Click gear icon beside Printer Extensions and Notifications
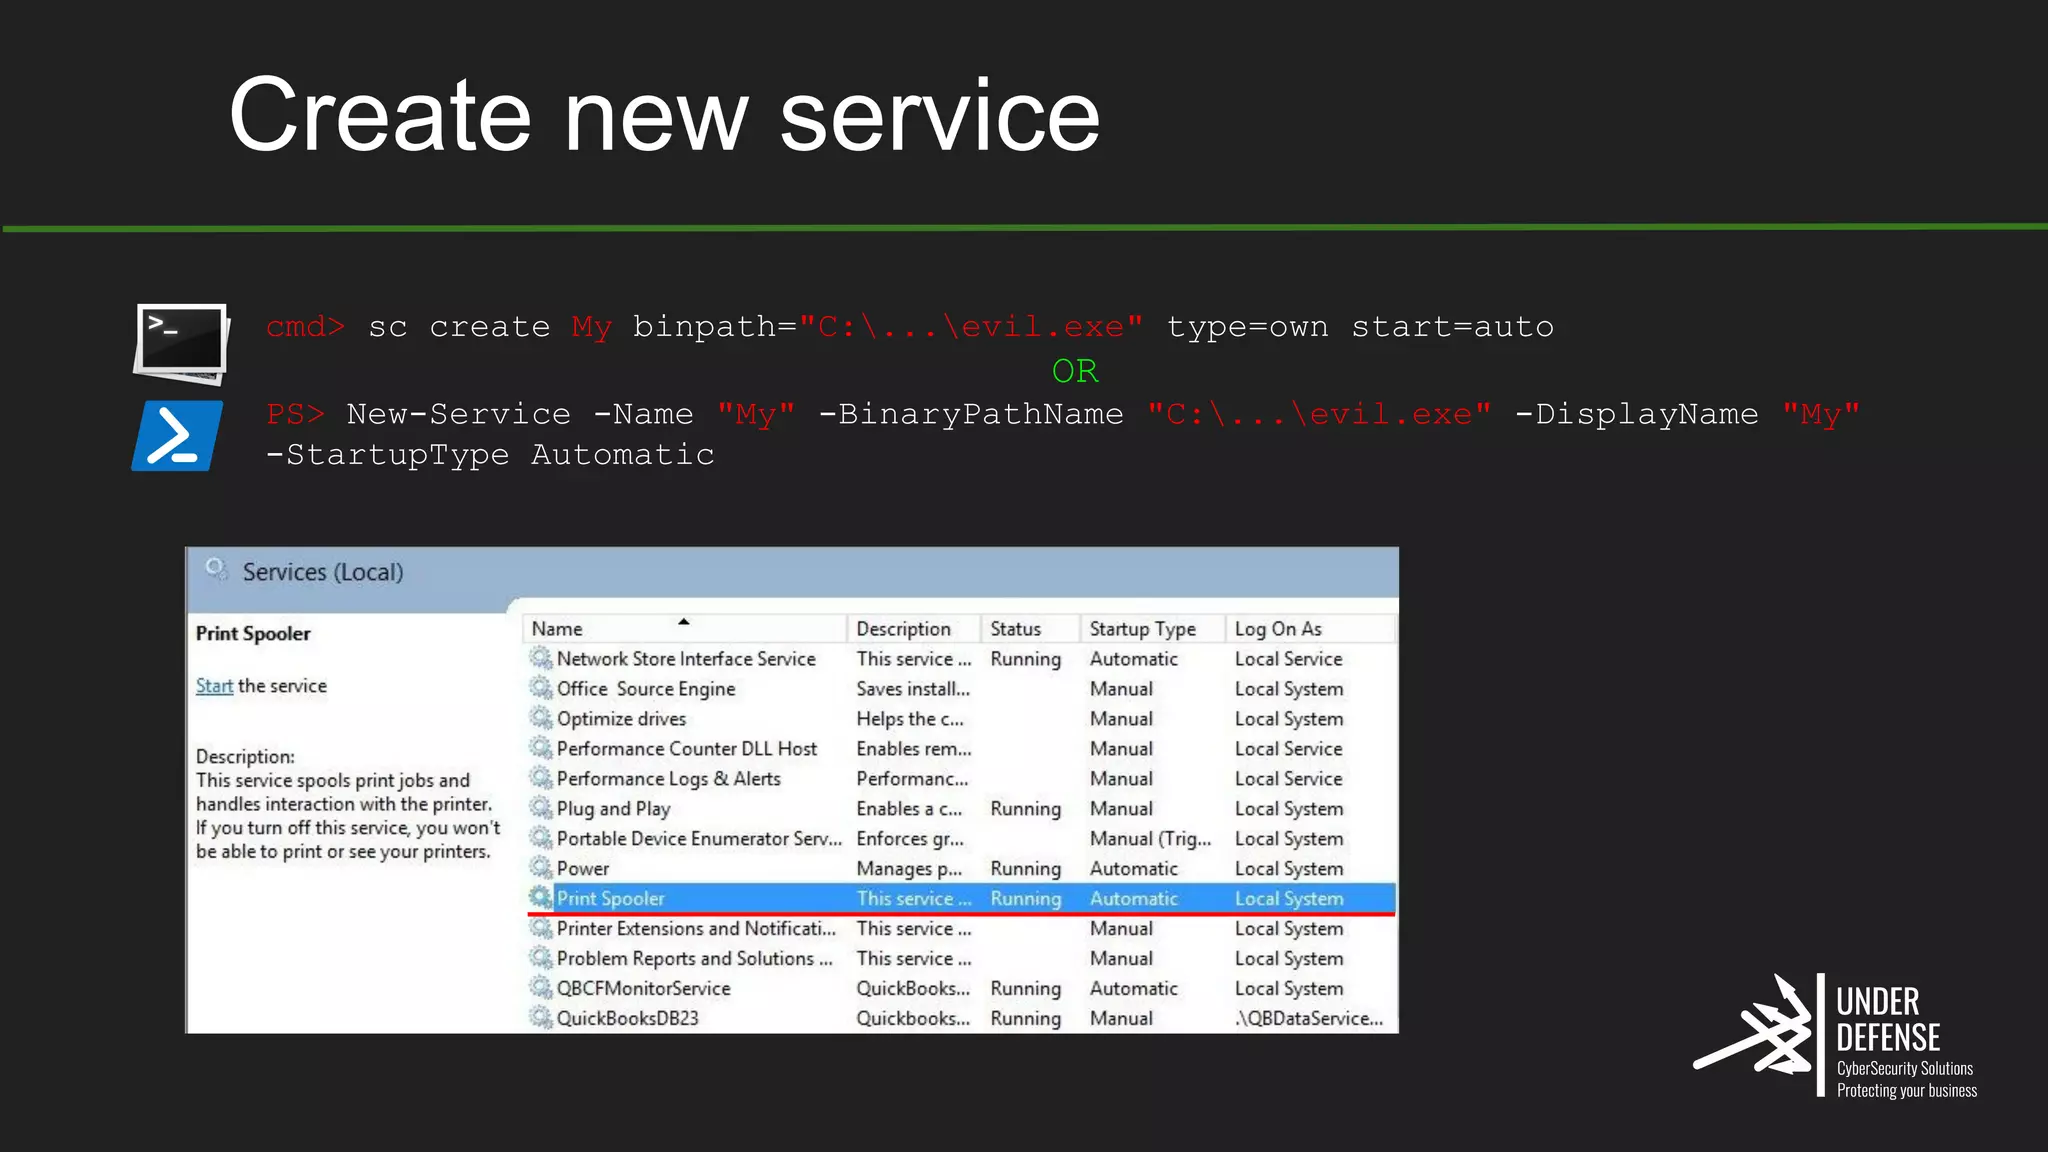The height and width of the screenshot is (1152, 2048). click(541, 928)
